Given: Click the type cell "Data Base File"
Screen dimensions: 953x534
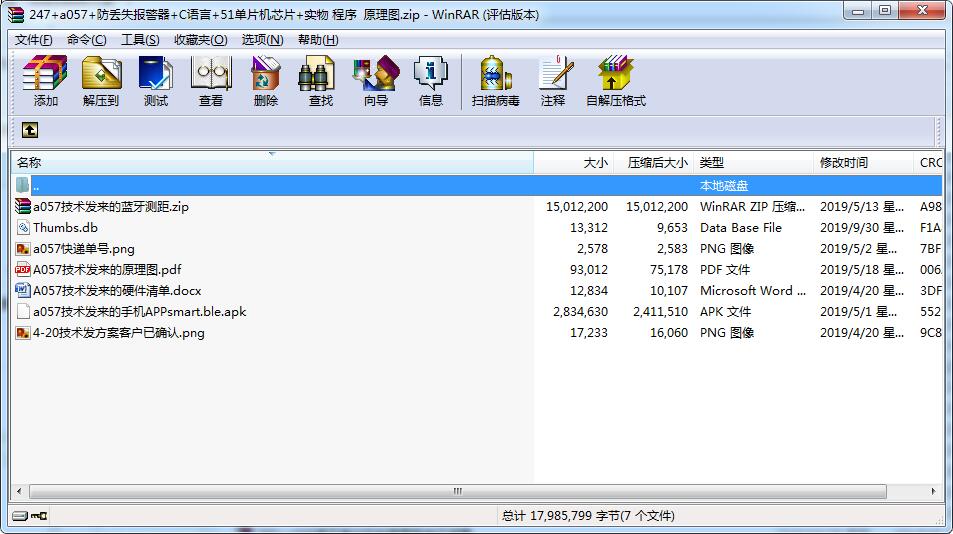Looking at the screenshot, I should [x=741, y=228].
